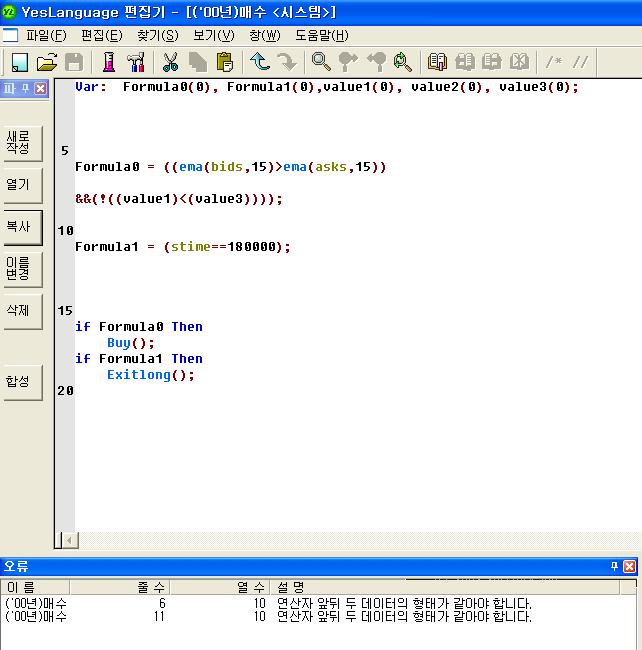Click the new document toolbar icon
The width and height of the screenshot is (642, 650).
20,62
